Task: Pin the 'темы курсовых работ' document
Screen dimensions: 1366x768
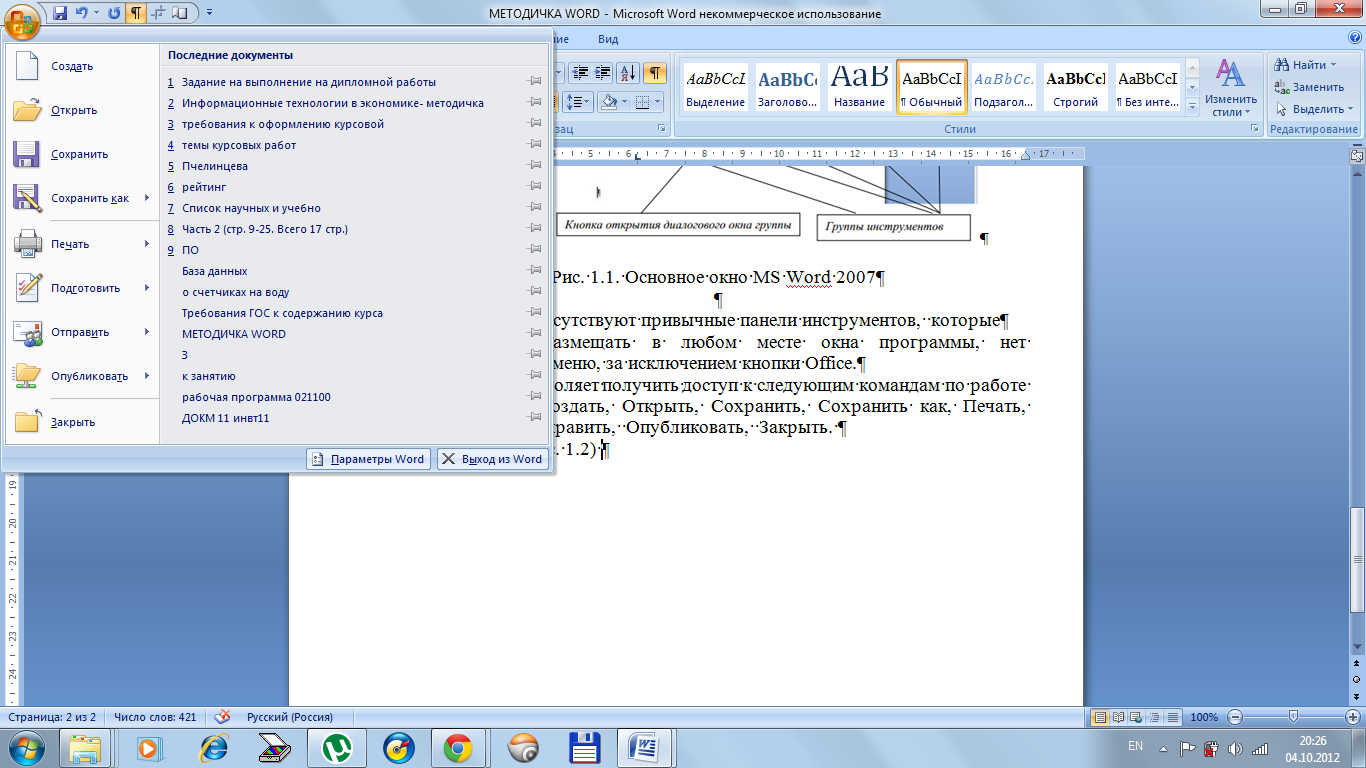Action: click(x=536, y=145)
